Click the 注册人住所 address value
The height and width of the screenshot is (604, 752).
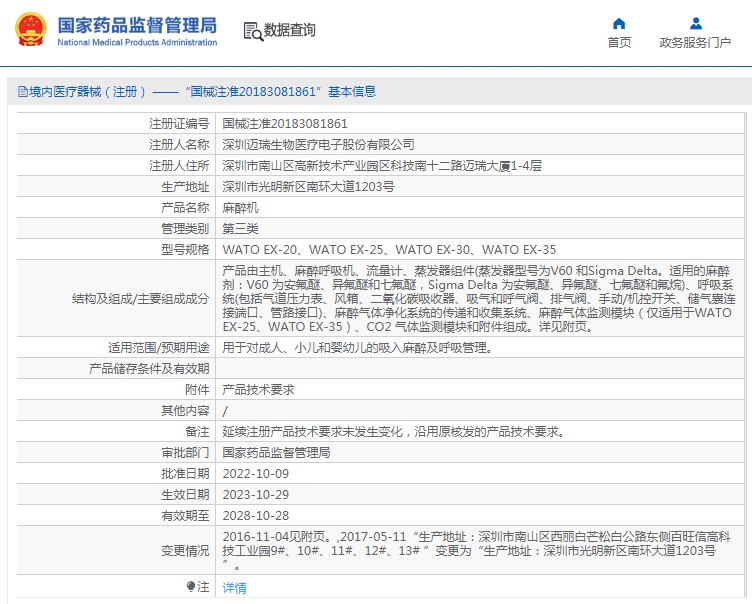click(x=382, y=166)
